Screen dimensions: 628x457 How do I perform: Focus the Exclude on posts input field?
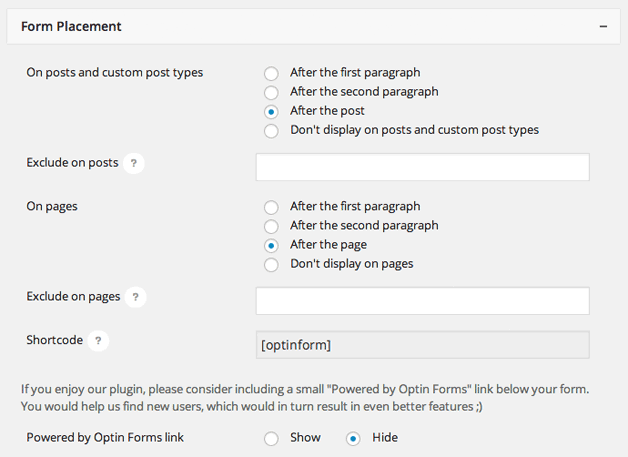423,167
